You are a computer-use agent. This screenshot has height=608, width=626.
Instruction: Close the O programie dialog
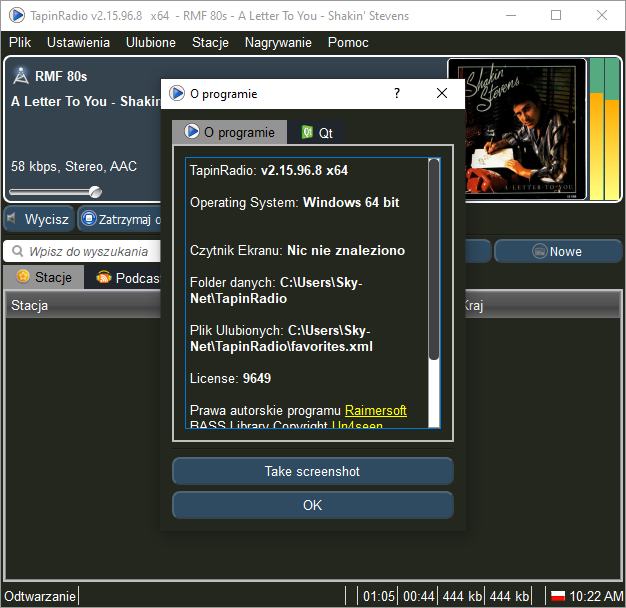tap(442, 93)
